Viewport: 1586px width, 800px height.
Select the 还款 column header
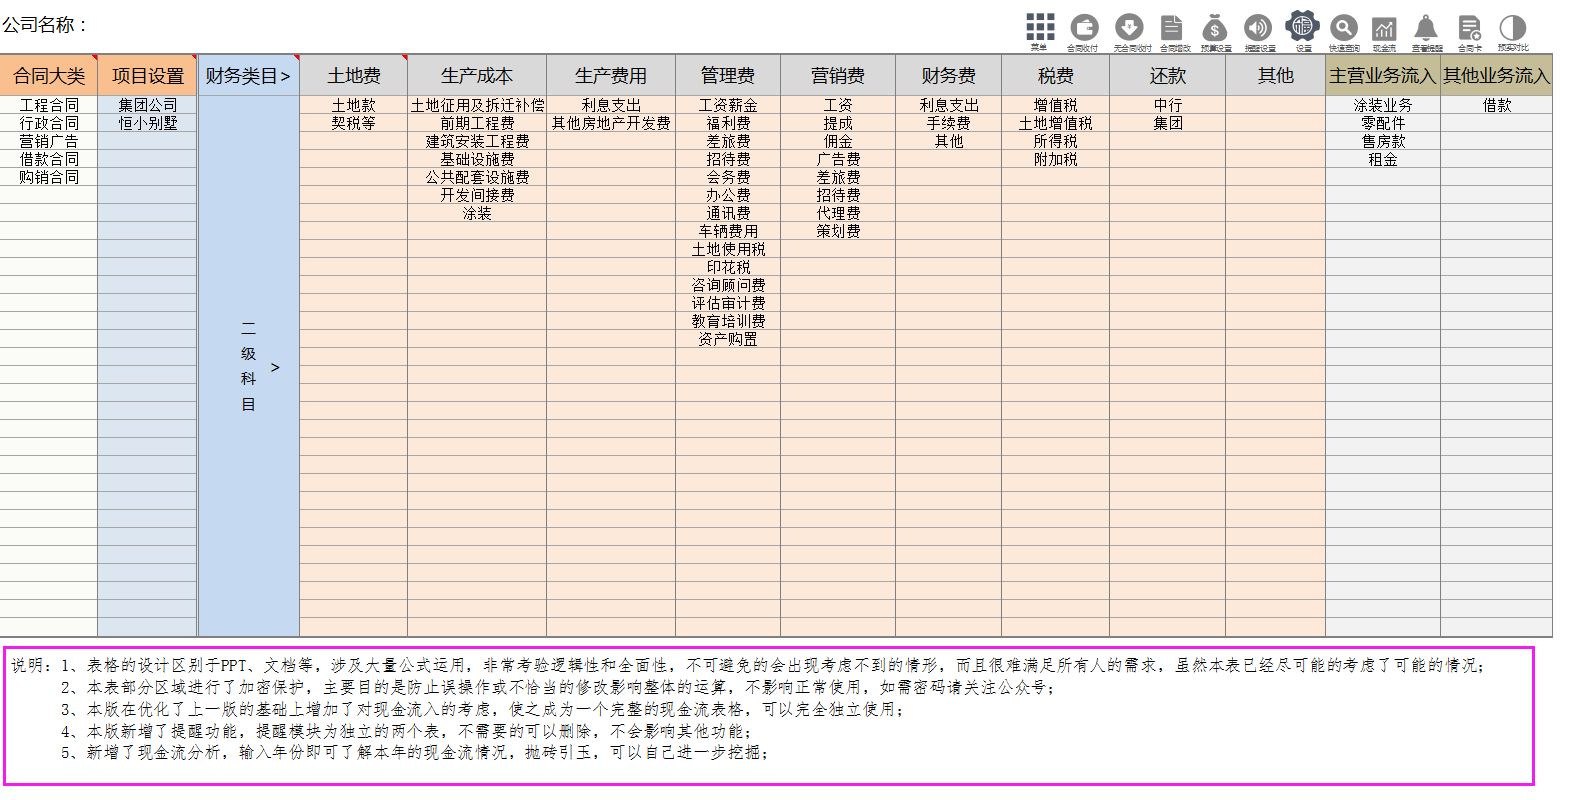click(1168, 76)
